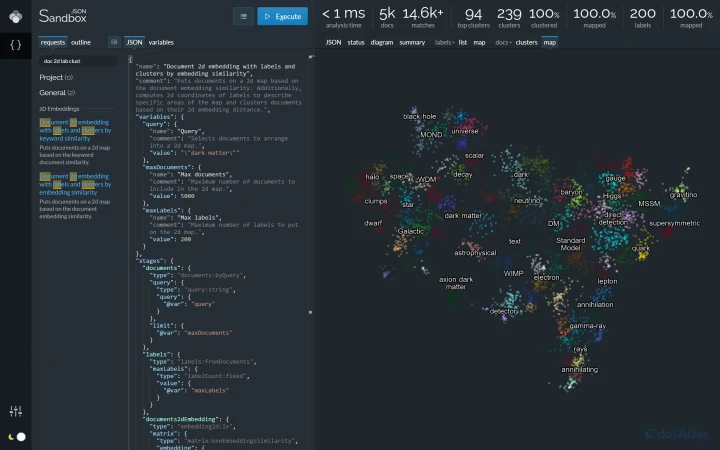This screenshot has width=720, height=450.
Task: Expand the General (2) section
Action: pyautogui.click(x=57, y=92)
